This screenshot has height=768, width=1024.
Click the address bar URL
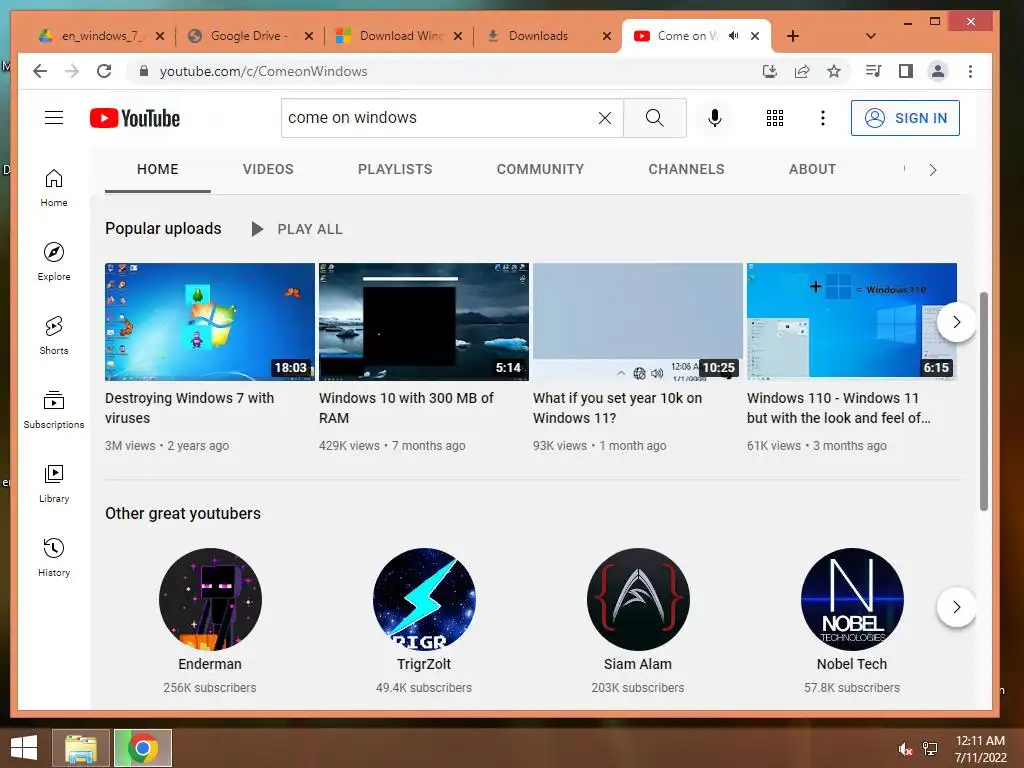pyautogui.click(x=263, y=71)
